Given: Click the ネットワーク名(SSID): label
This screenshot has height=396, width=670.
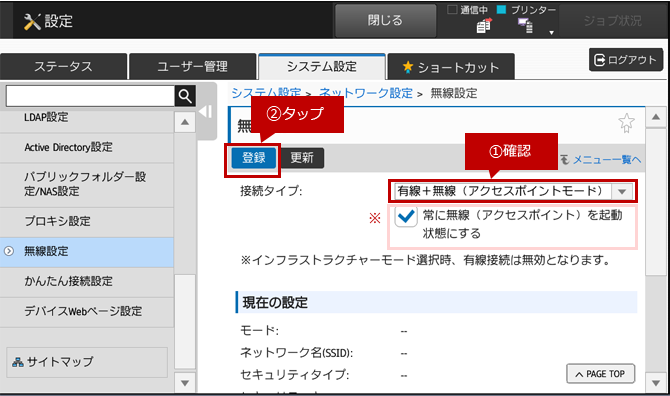Looking at the screenshot, I should coord(296,353).
